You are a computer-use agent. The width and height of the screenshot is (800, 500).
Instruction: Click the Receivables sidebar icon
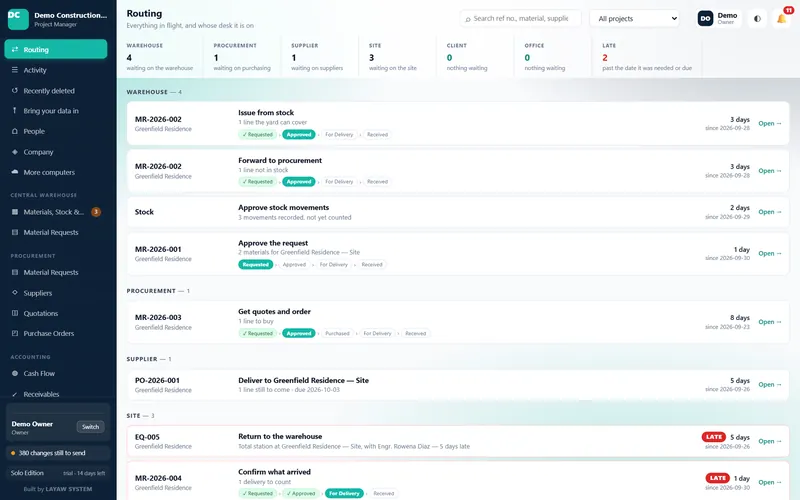15,394
